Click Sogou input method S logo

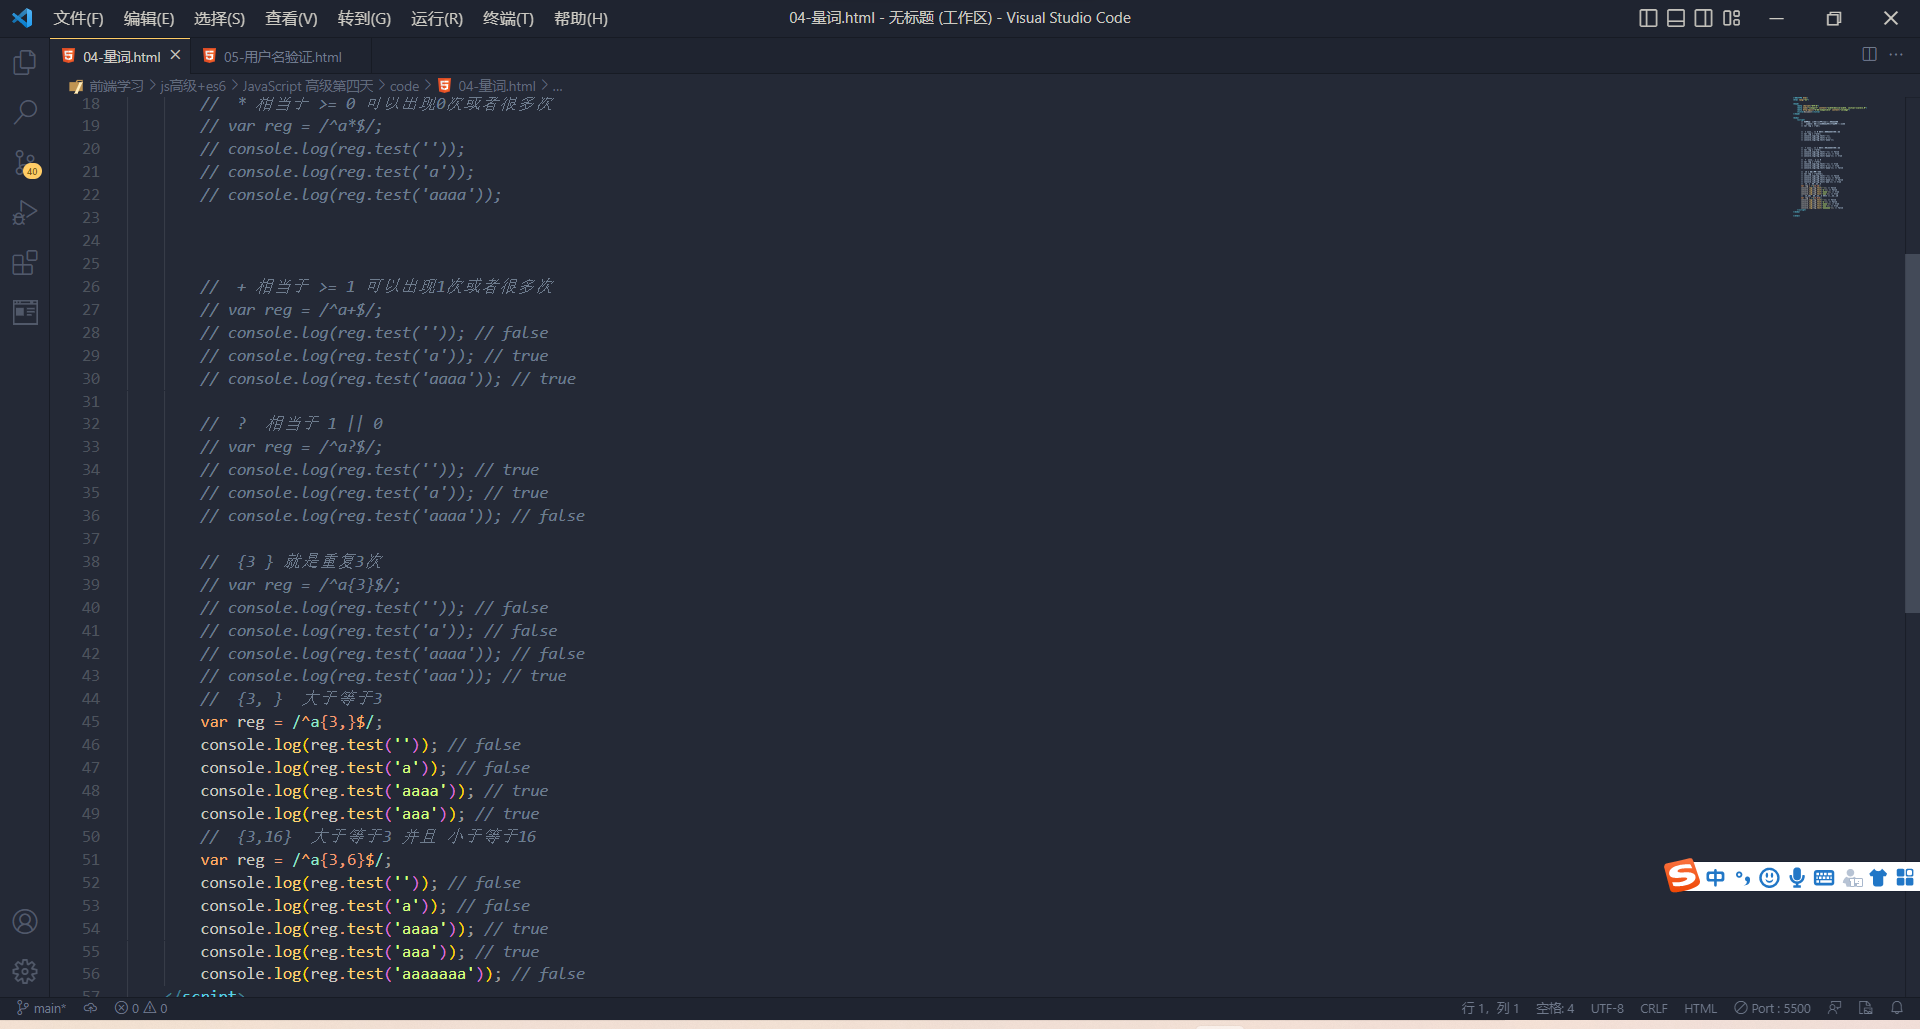click(x=1682, y=876)
